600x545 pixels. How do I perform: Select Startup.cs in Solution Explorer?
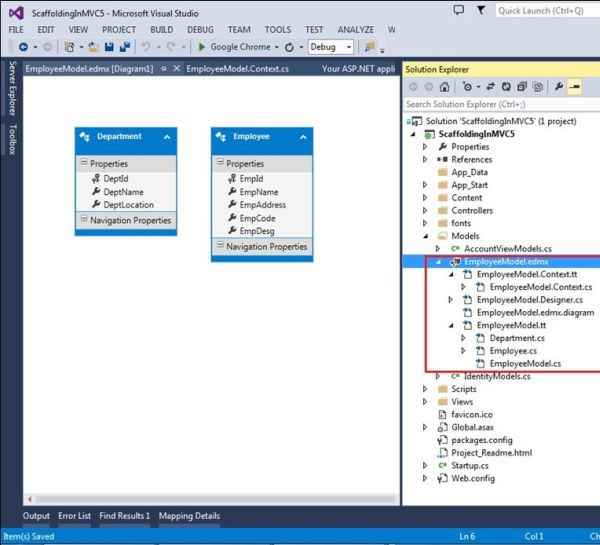click(470, 466)
